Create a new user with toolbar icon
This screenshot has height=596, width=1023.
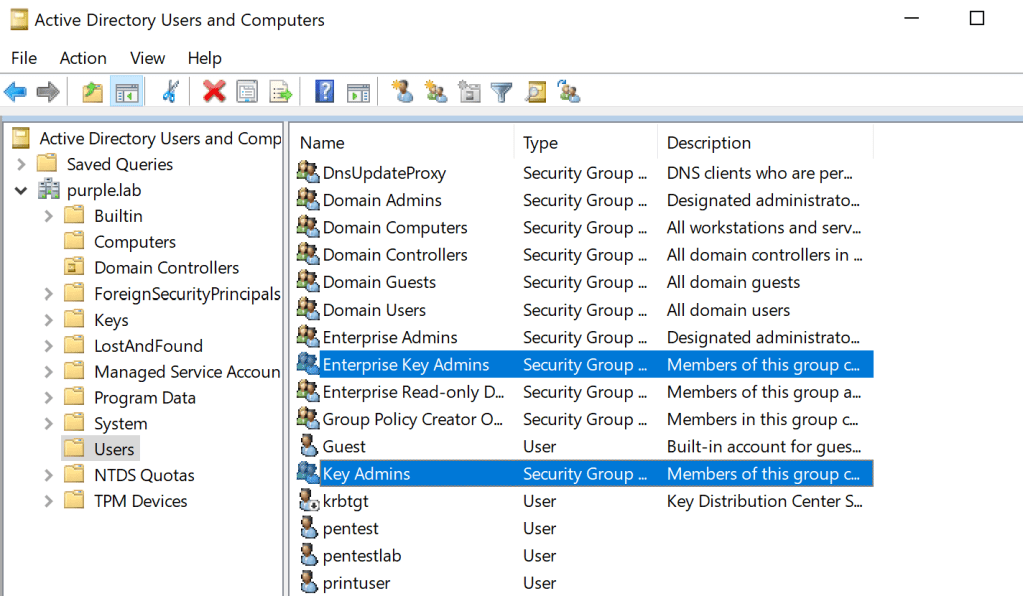(403, 93)
